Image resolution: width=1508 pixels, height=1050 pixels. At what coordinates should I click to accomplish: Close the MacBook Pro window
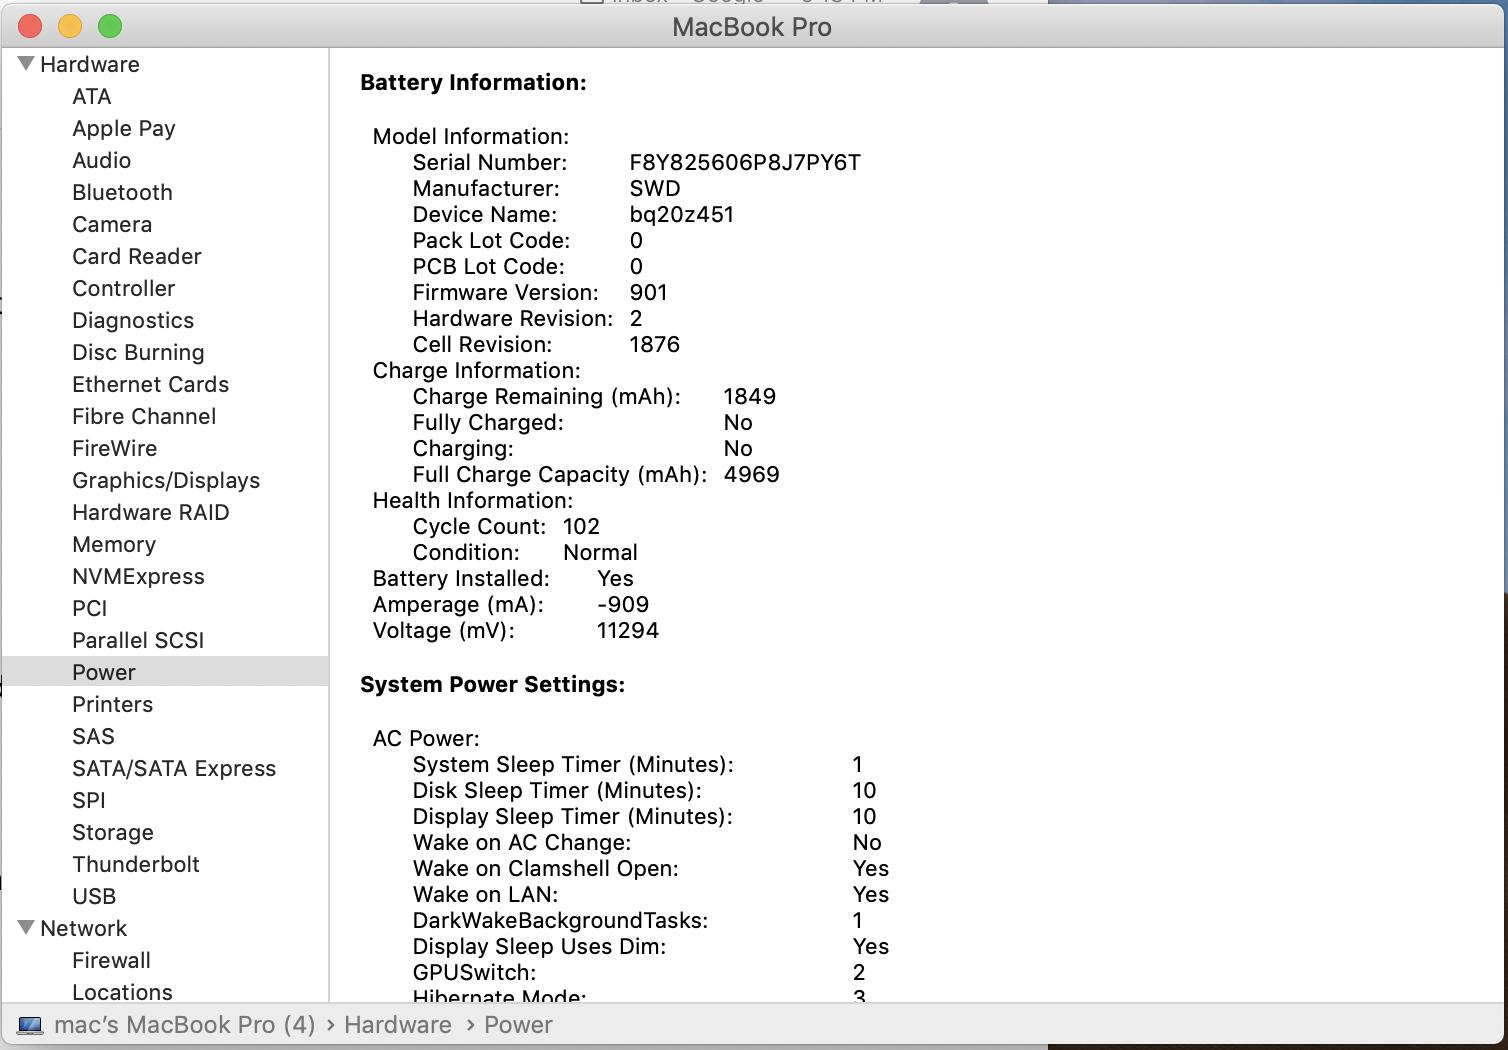pyautogui.click(x=30, y=26)
